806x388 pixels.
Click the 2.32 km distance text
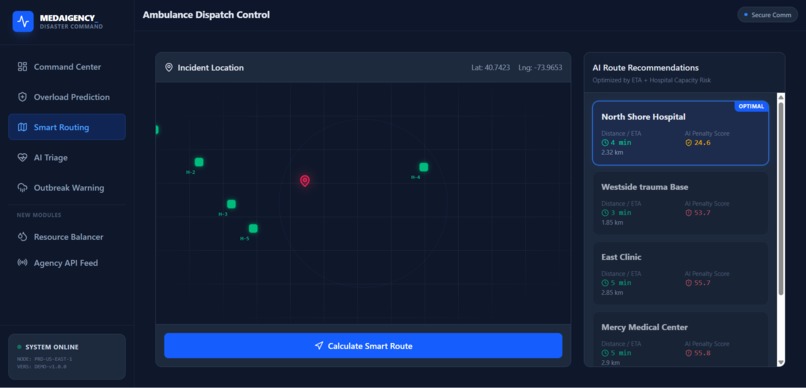(x=612, y=152)
